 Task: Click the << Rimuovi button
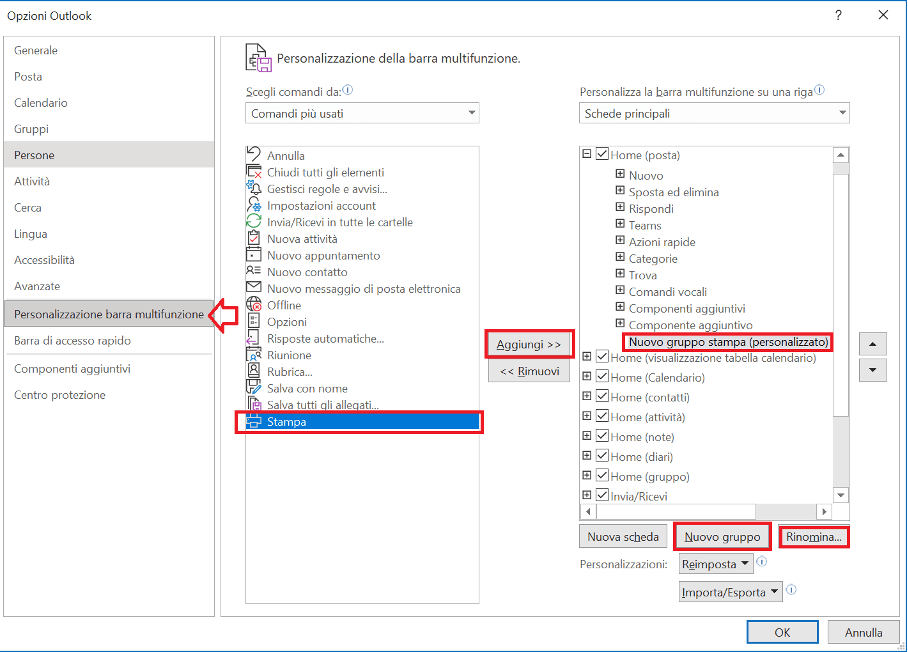[529, 371]
